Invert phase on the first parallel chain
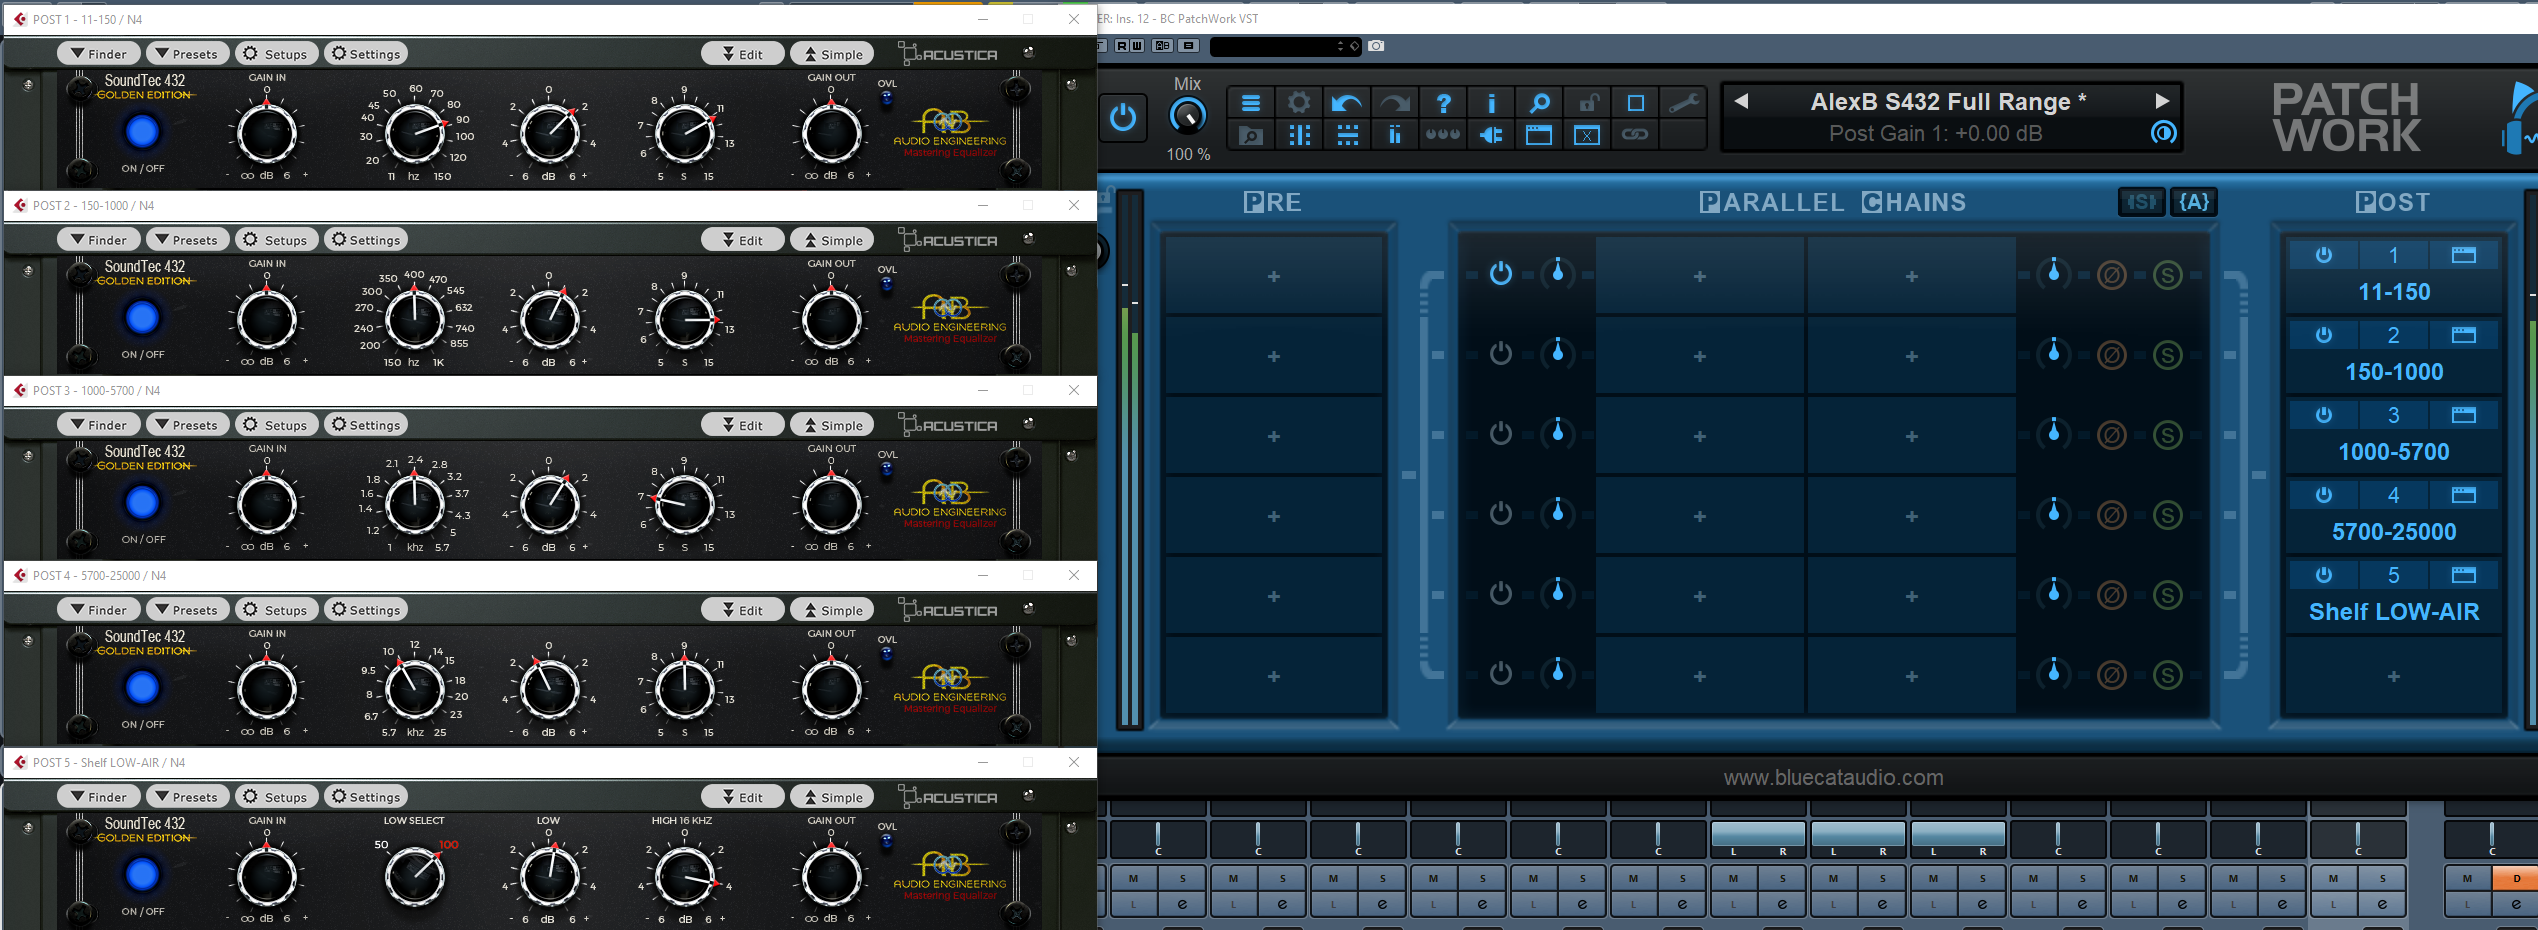This screenshot has height=930, width=2538. (2111, 275)
